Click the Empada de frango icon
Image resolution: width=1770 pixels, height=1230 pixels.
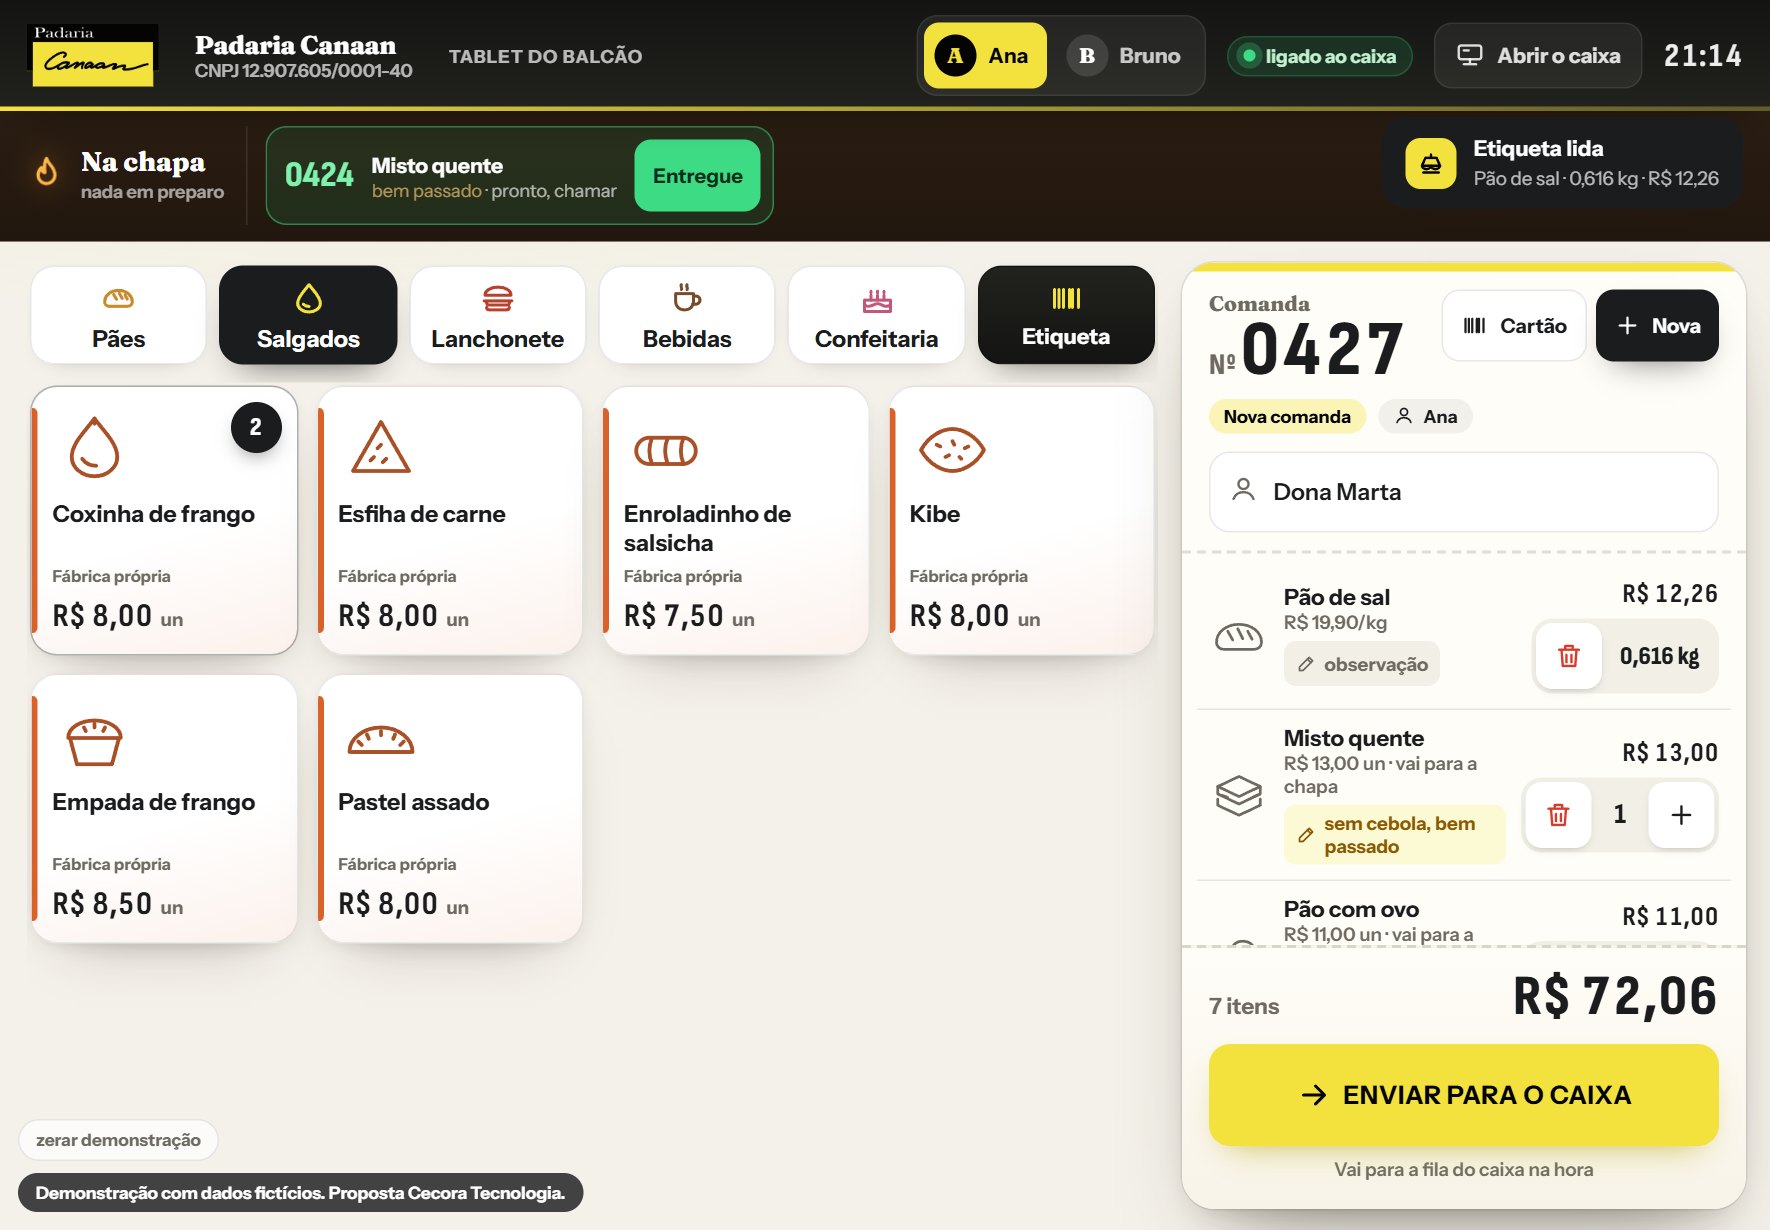94,741
